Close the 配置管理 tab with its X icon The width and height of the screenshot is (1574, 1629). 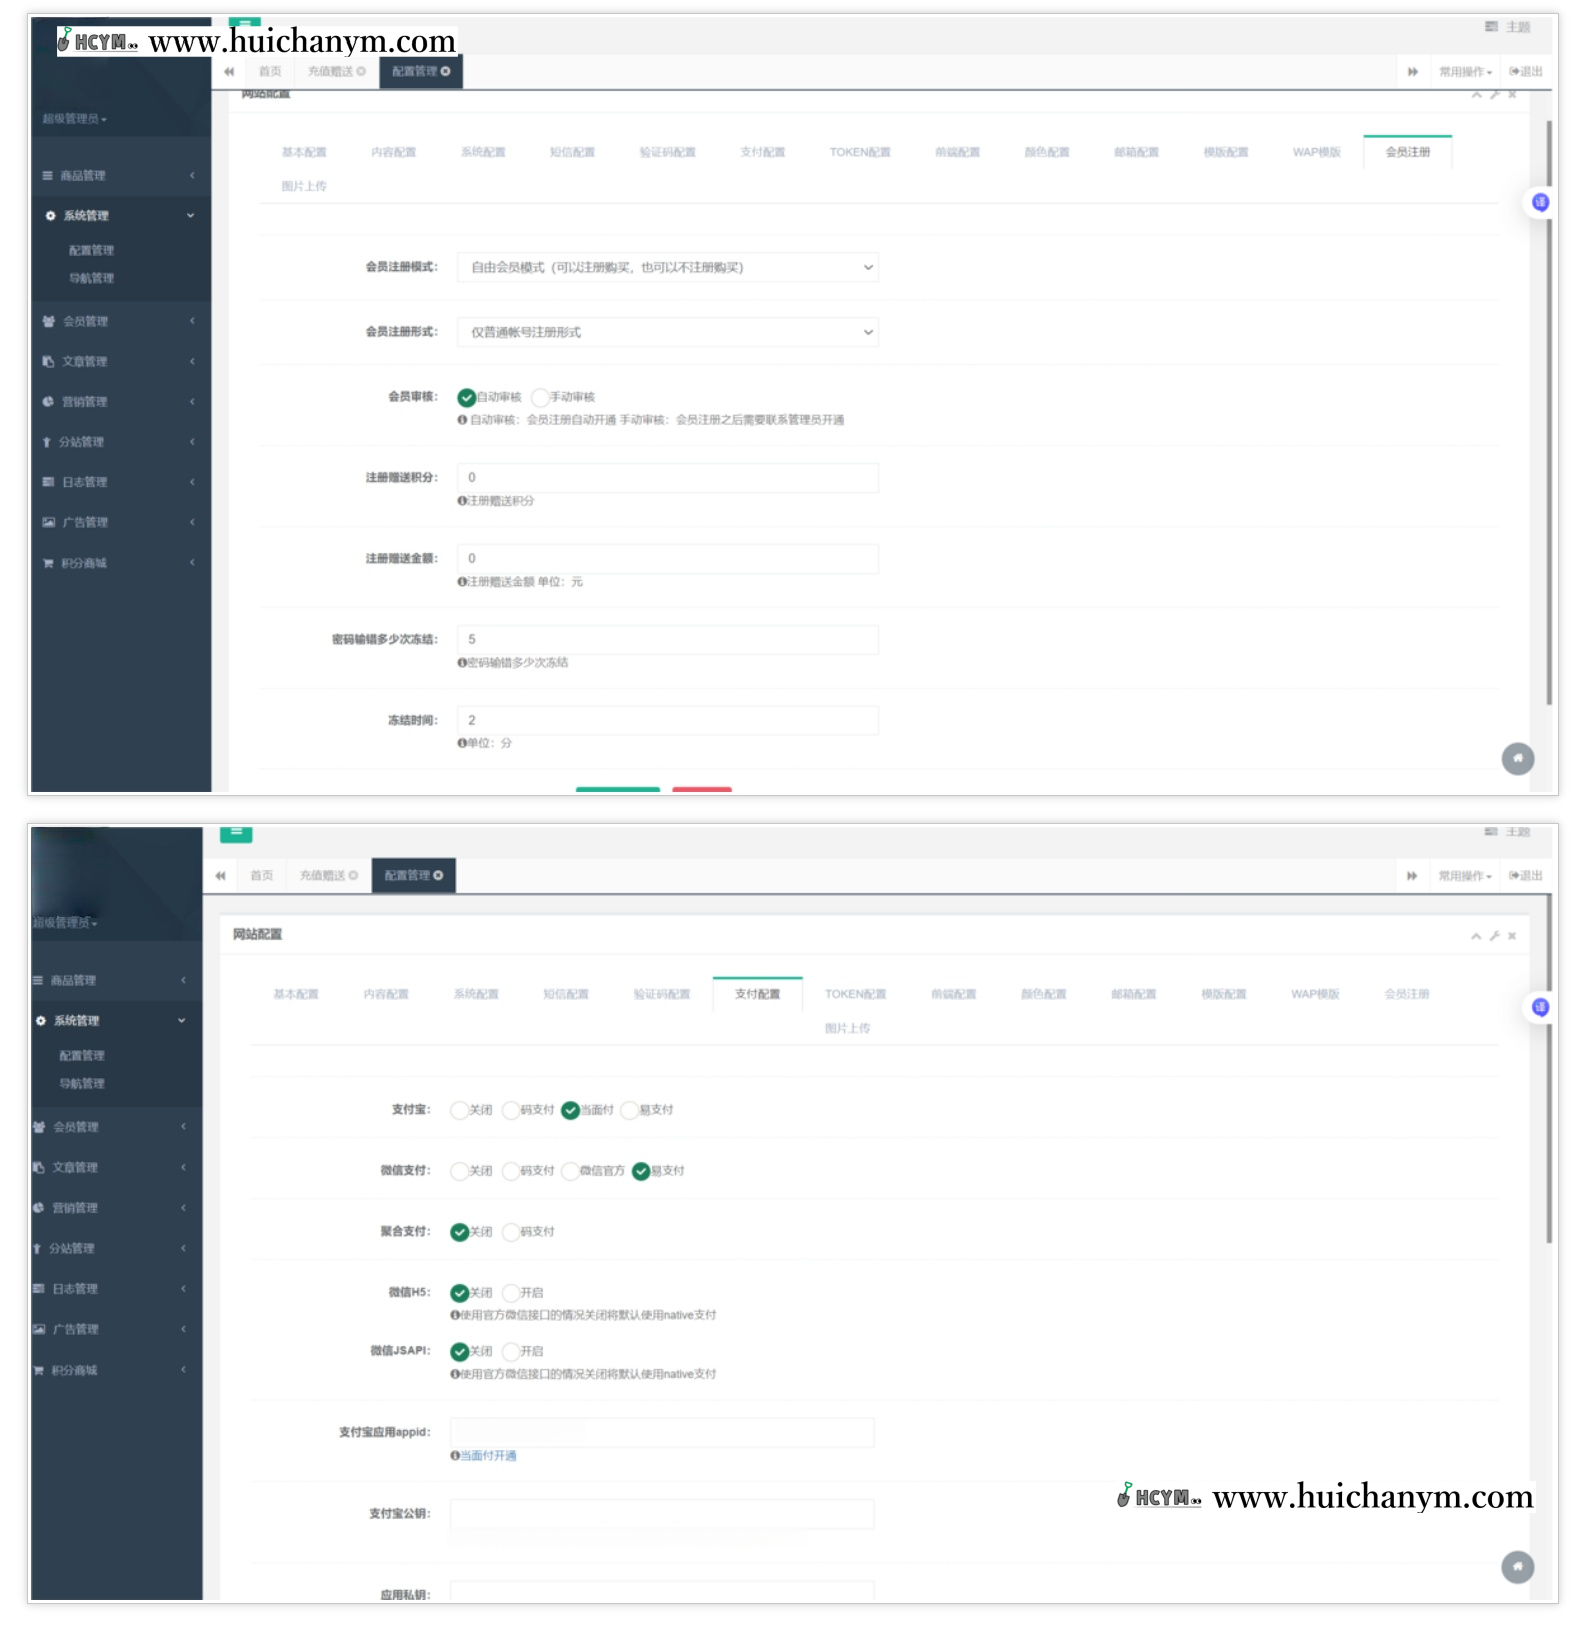pos(446,72)
